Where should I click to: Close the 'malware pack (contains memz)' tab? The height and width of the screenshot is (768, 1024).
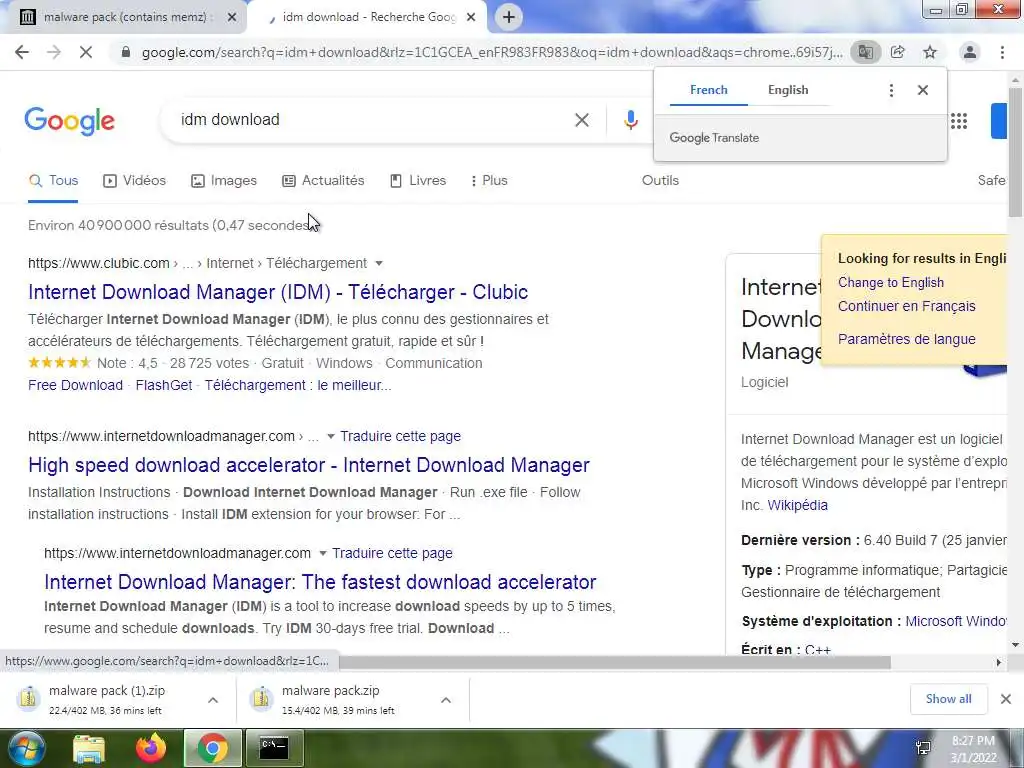[x=232, y=18]
